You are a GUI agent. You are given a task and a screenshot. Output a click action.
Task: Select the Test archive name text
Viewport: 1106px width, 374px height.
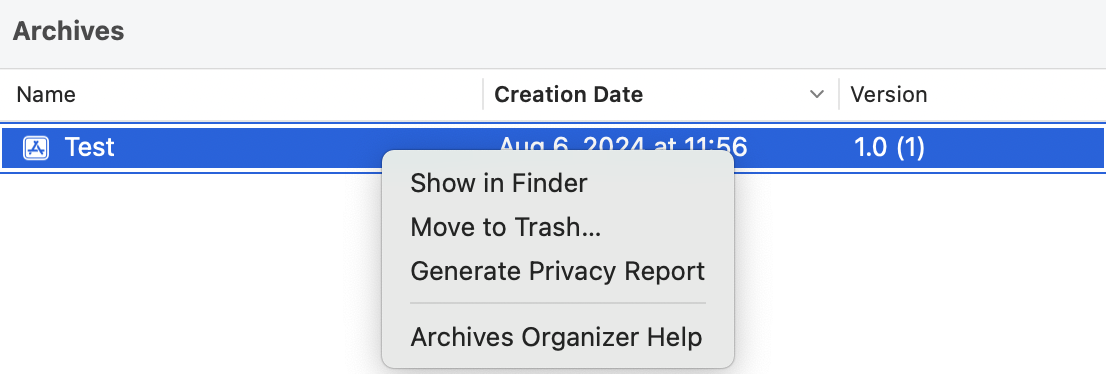tap(90, 147)
